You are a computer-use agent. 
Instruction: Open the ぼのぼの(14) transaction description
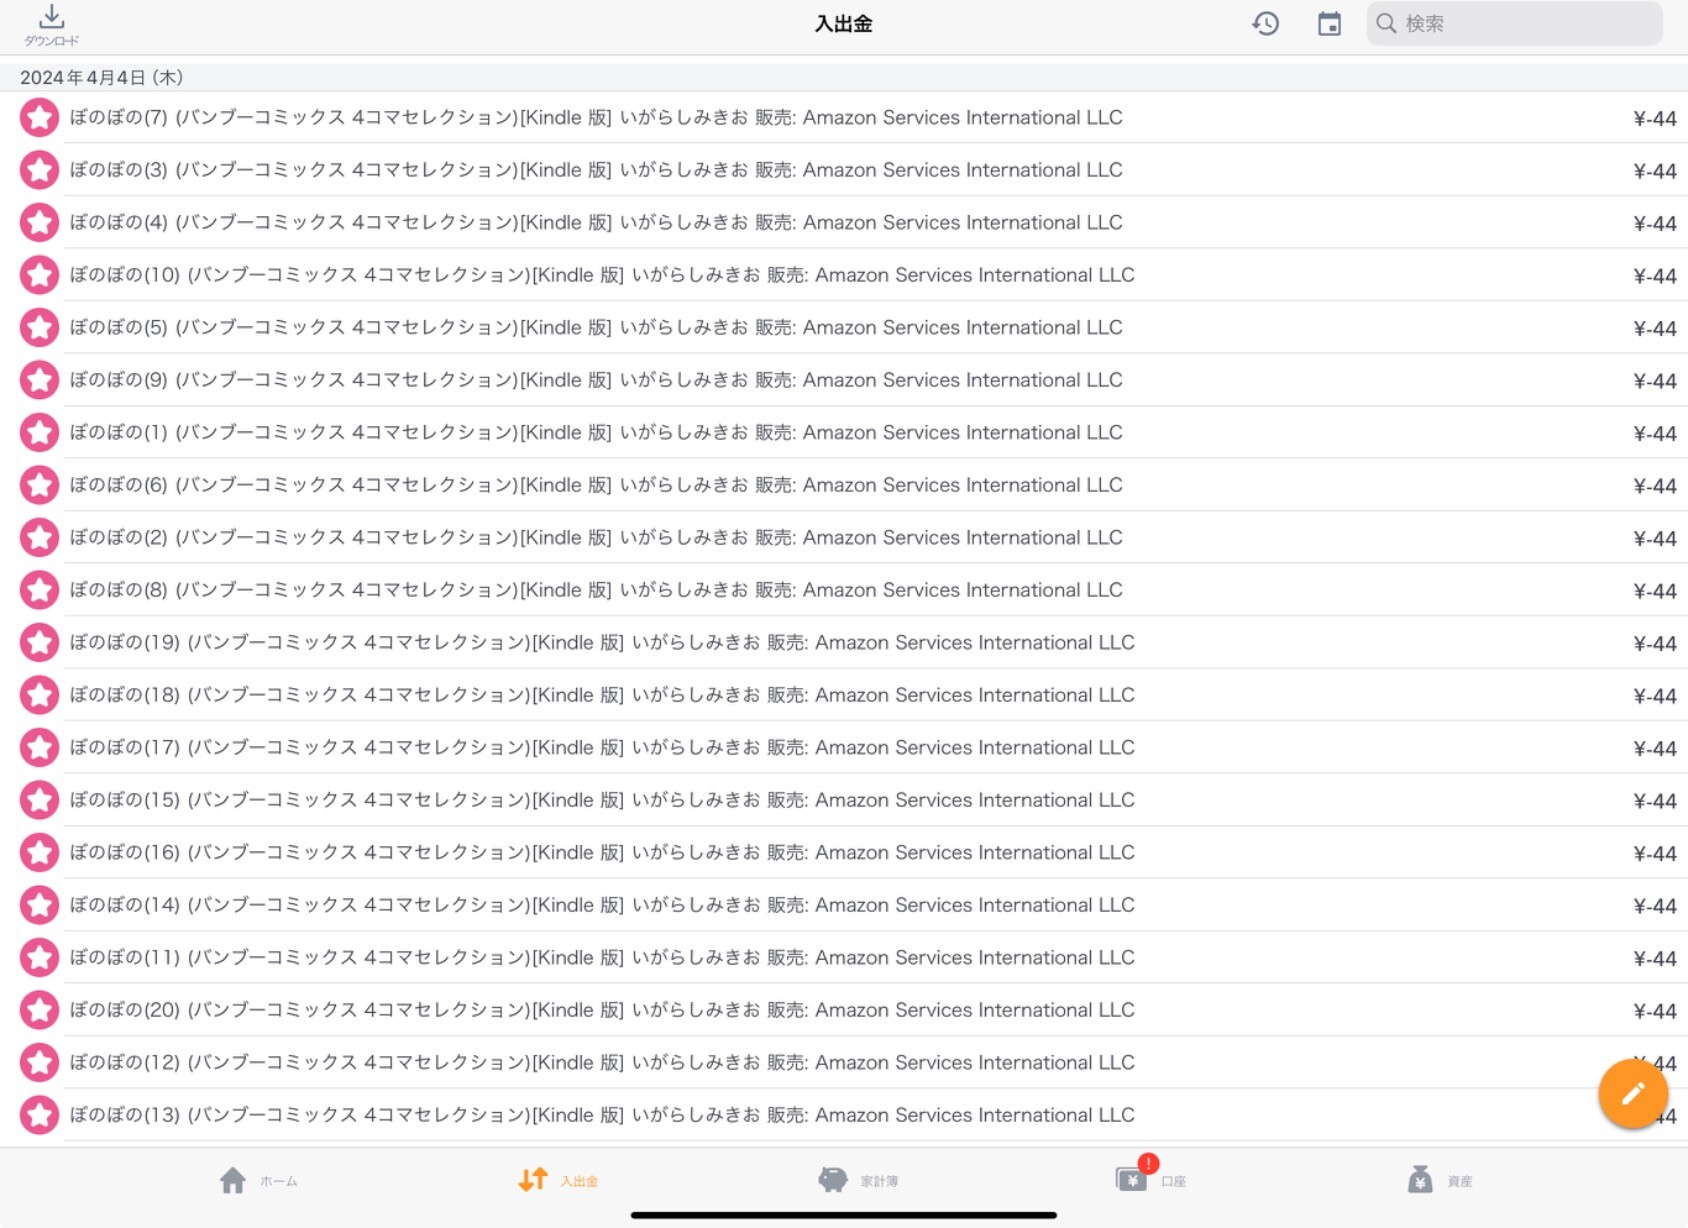click(x=602, y=905)
